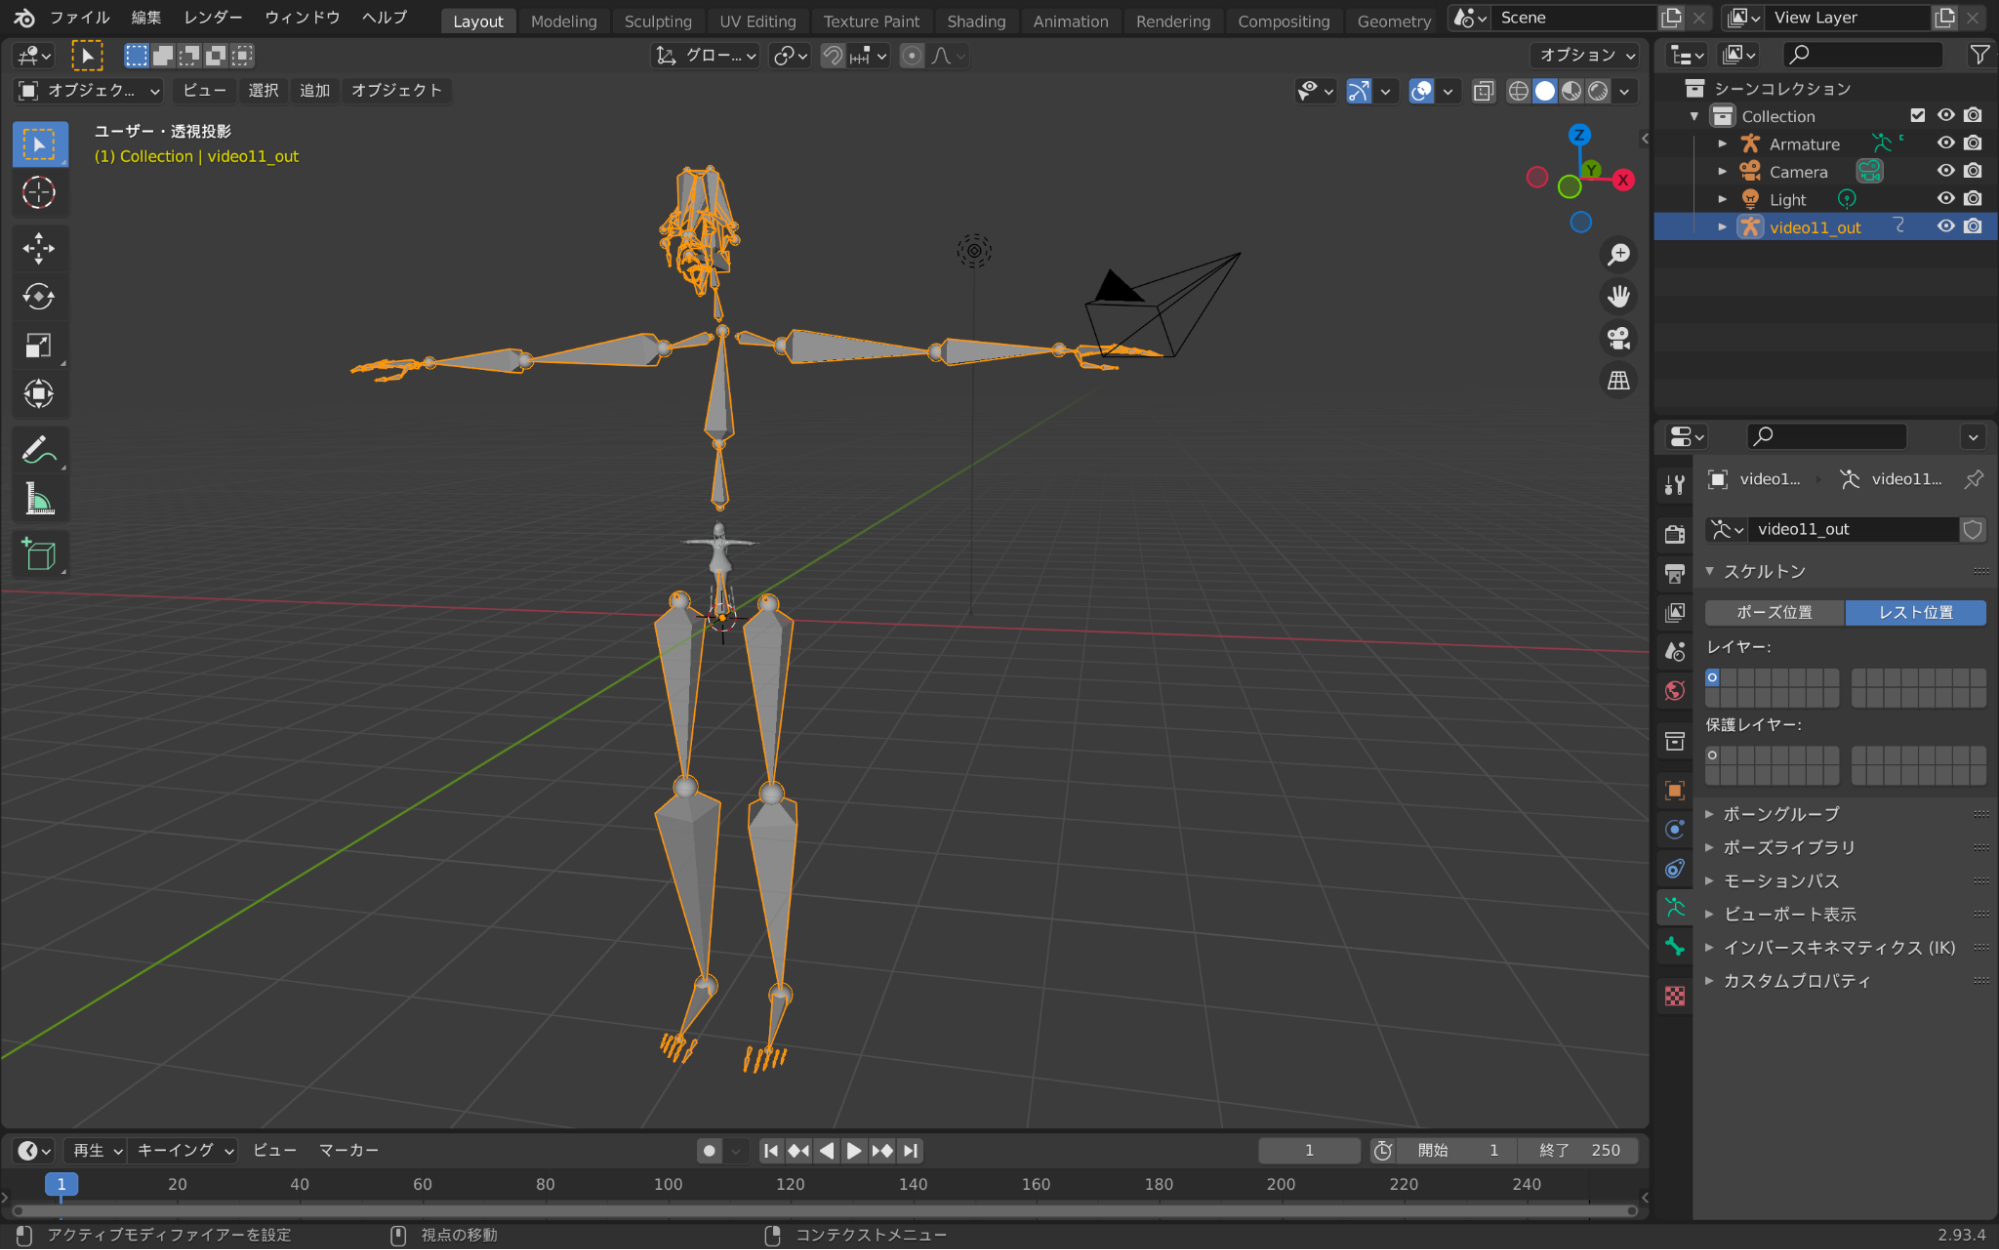
Task: Select the Select Box tool
Action: [39, 144]
